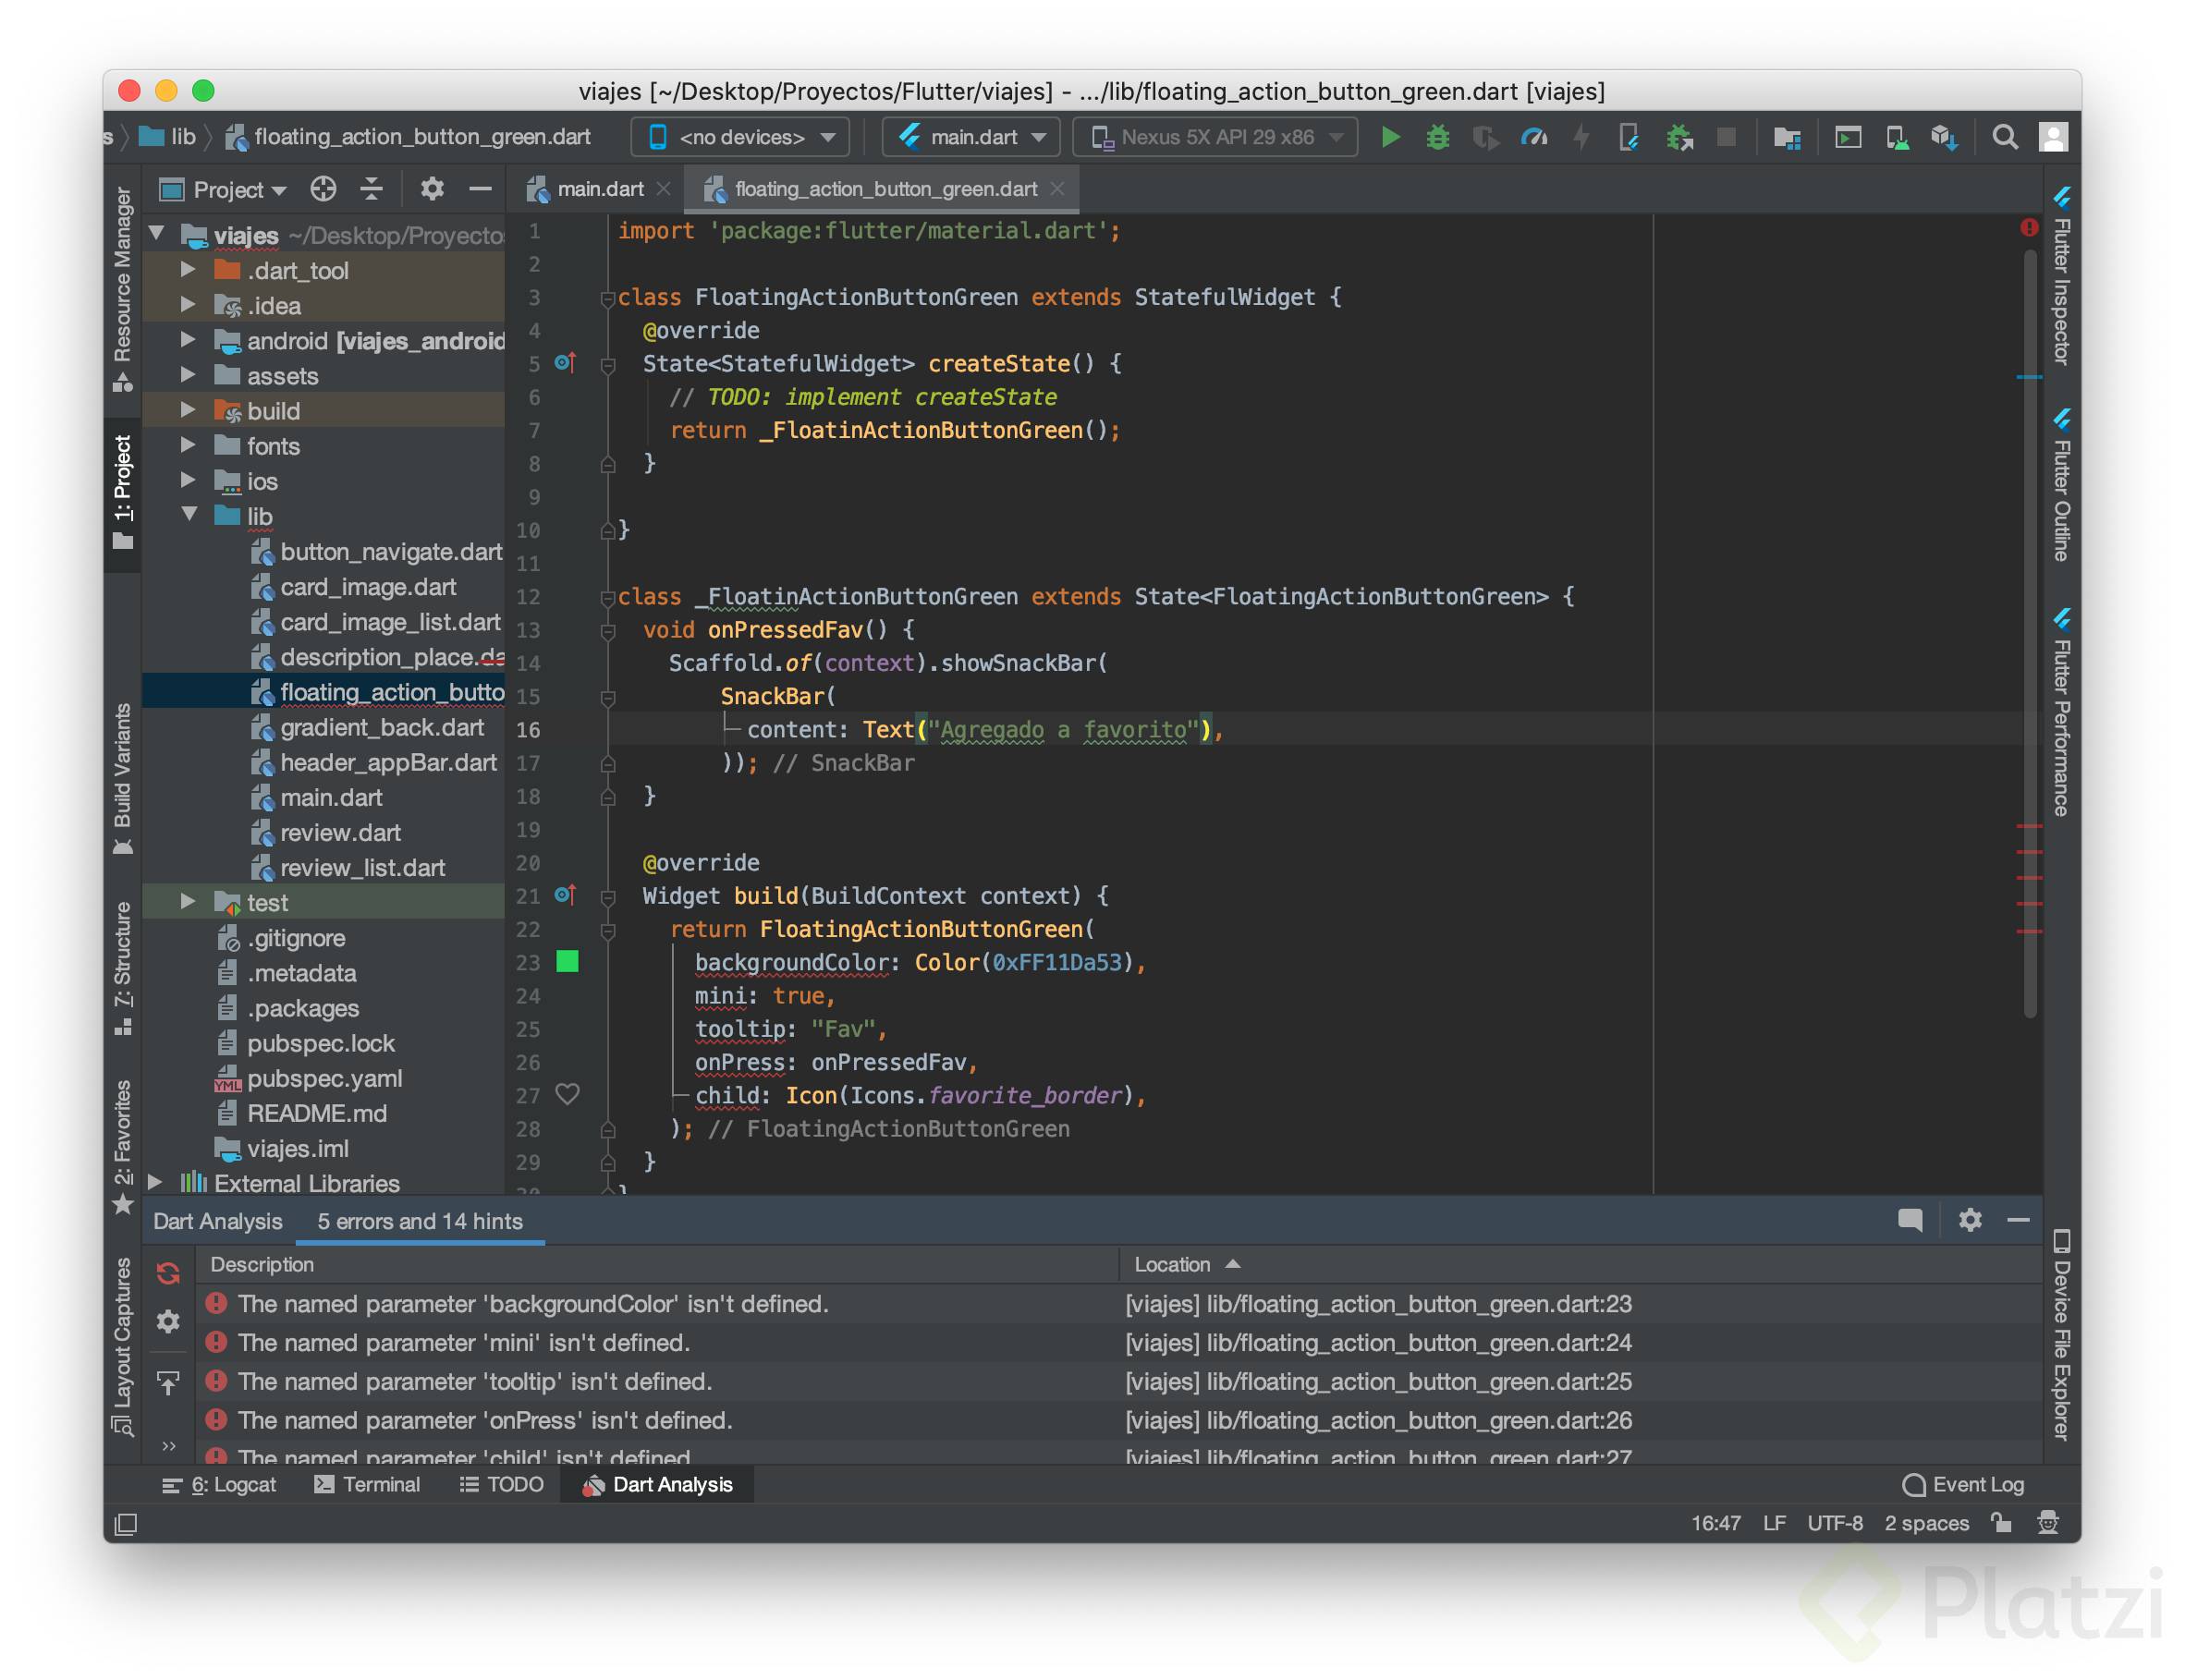Open Flutter Hot Reload lightning icon
The image size is (2185, 1680).
[1581, 137]
